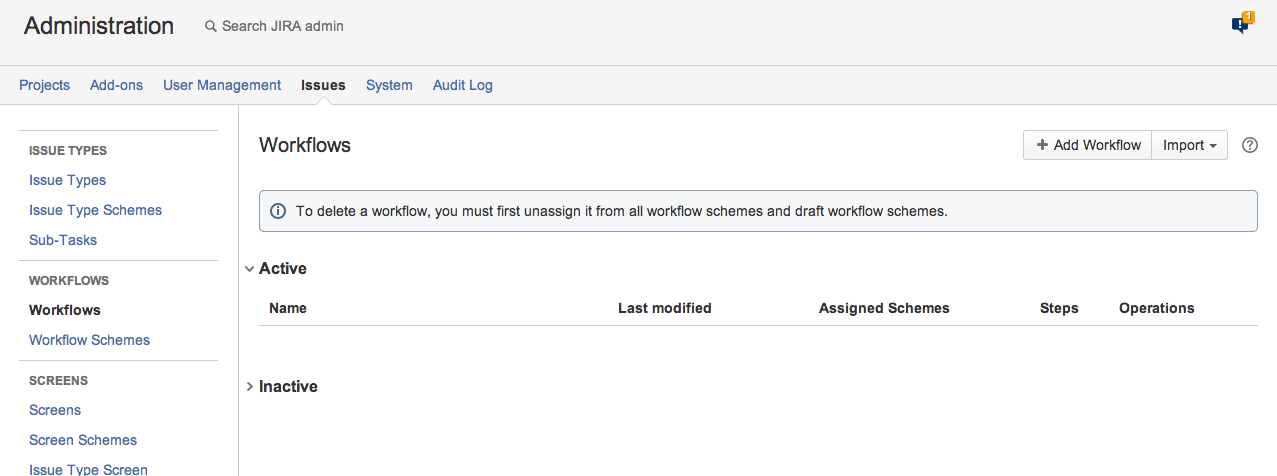Click the help question mark icon
1277x476 pixels.
coord(1249,145)
